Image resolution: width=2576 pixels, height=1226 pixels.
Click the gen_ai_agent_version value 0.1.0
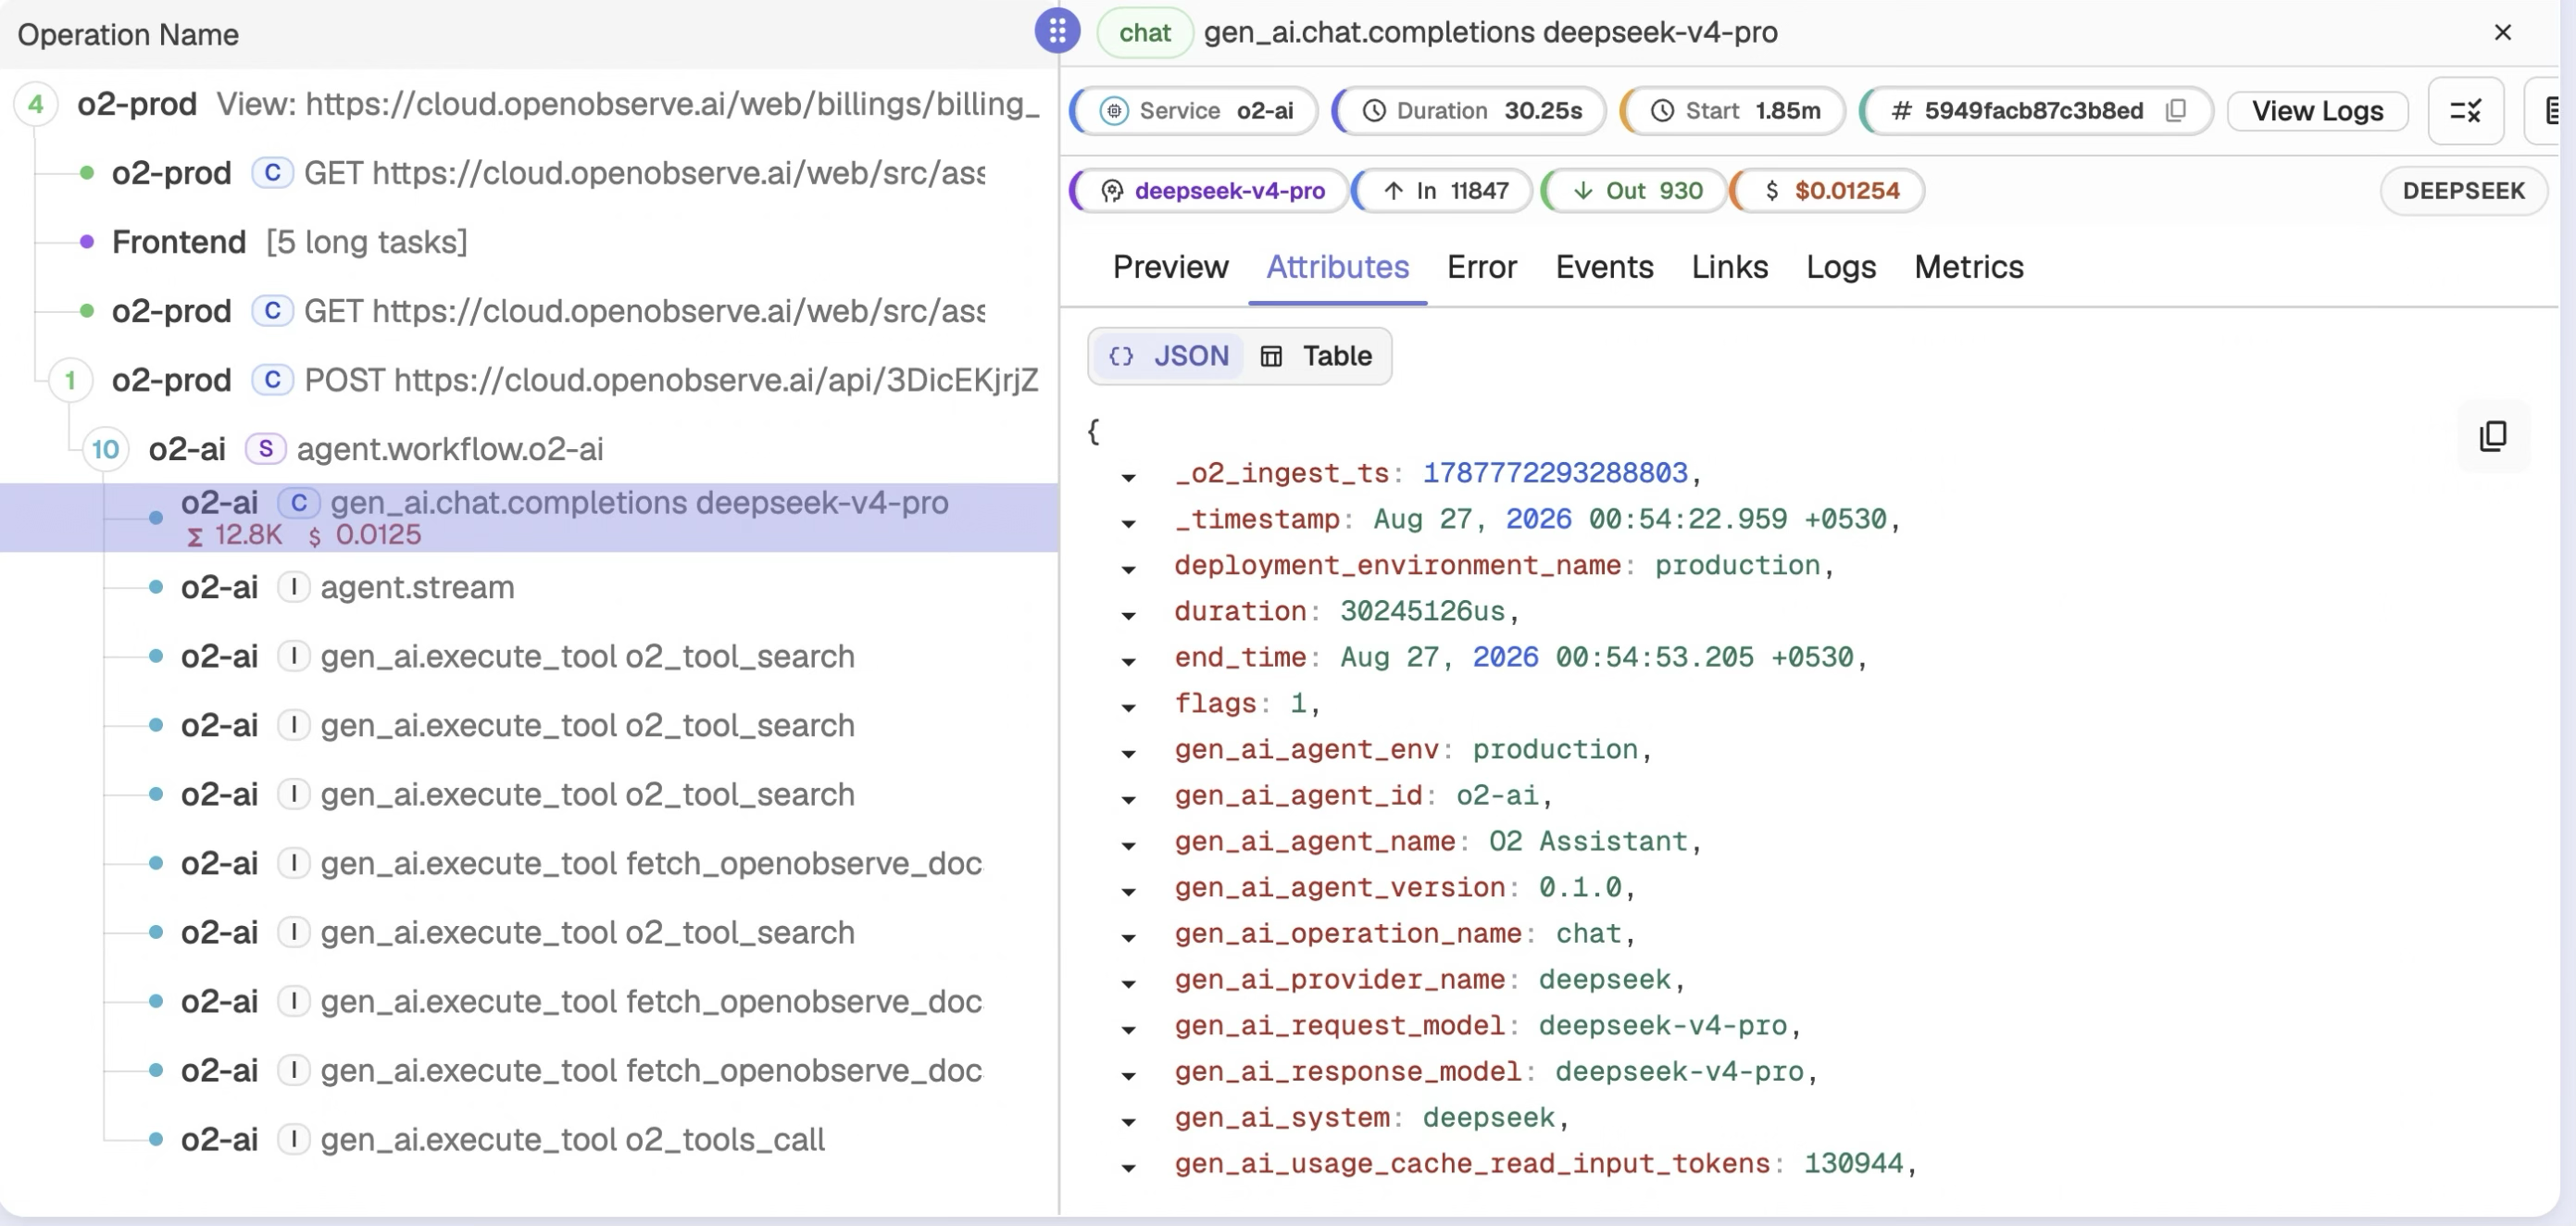tap(1580, 886)
